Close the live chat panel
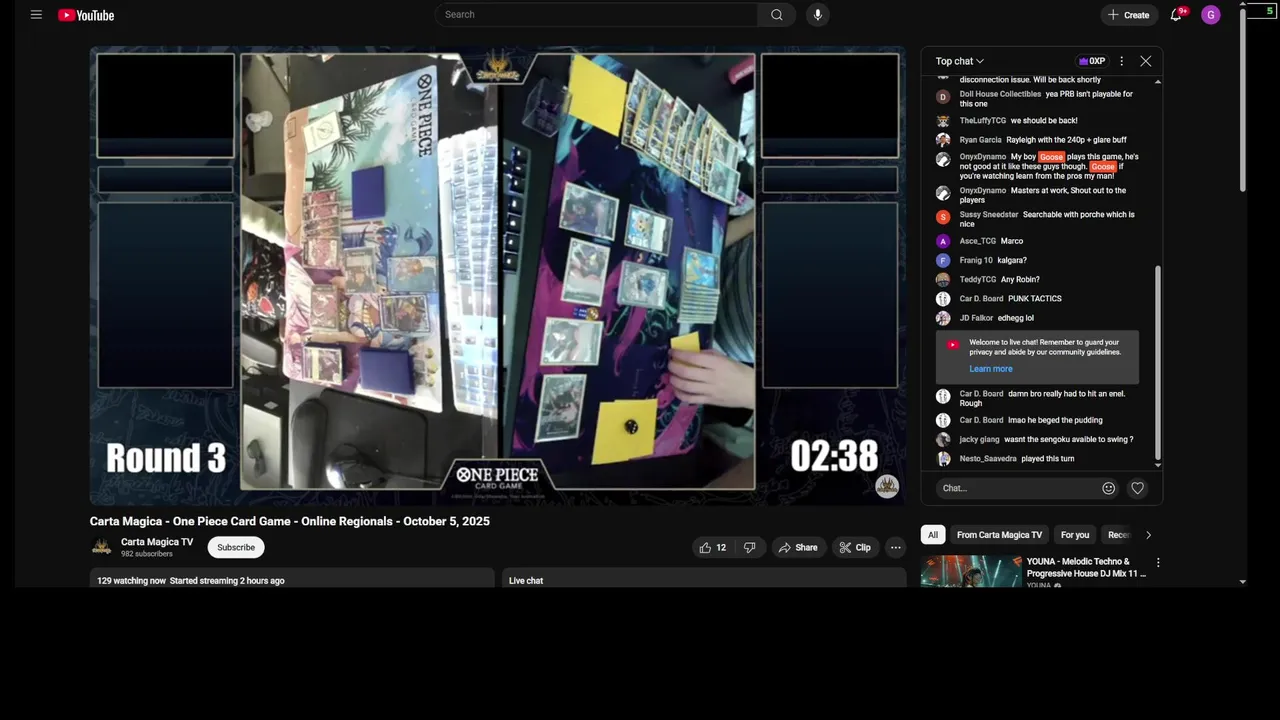The width and height of the screenshot is (1280, 720). tap(1146, 61)
